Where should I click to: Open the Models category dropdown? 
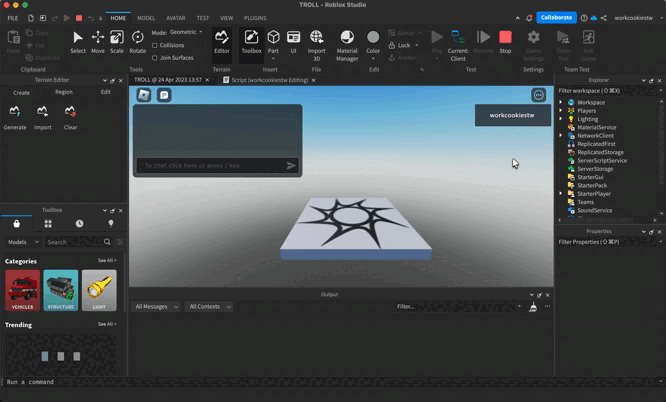23,242
